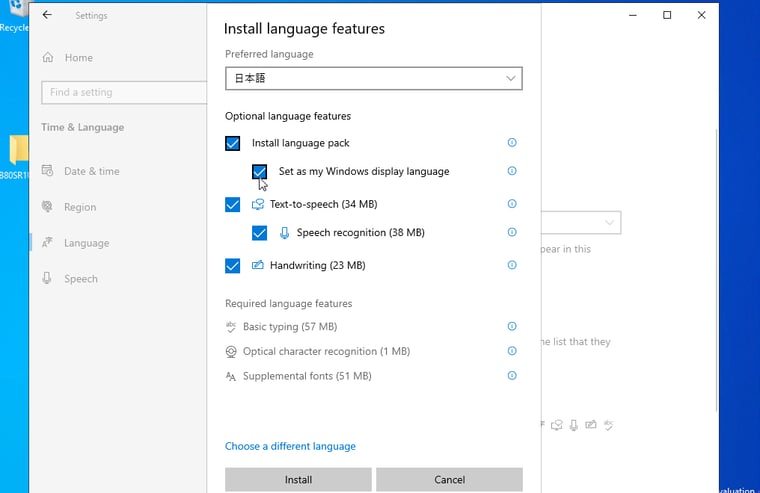Click the Optical character recognition icon

point(231,351)
